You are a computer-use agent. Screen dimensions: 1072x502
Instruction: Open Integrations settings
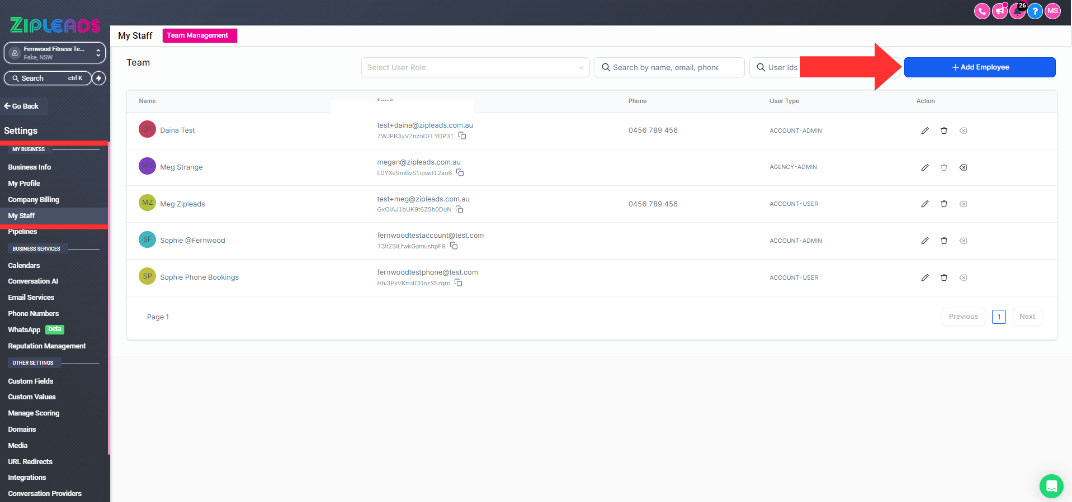pyautogui.click(x=27, y=477)
